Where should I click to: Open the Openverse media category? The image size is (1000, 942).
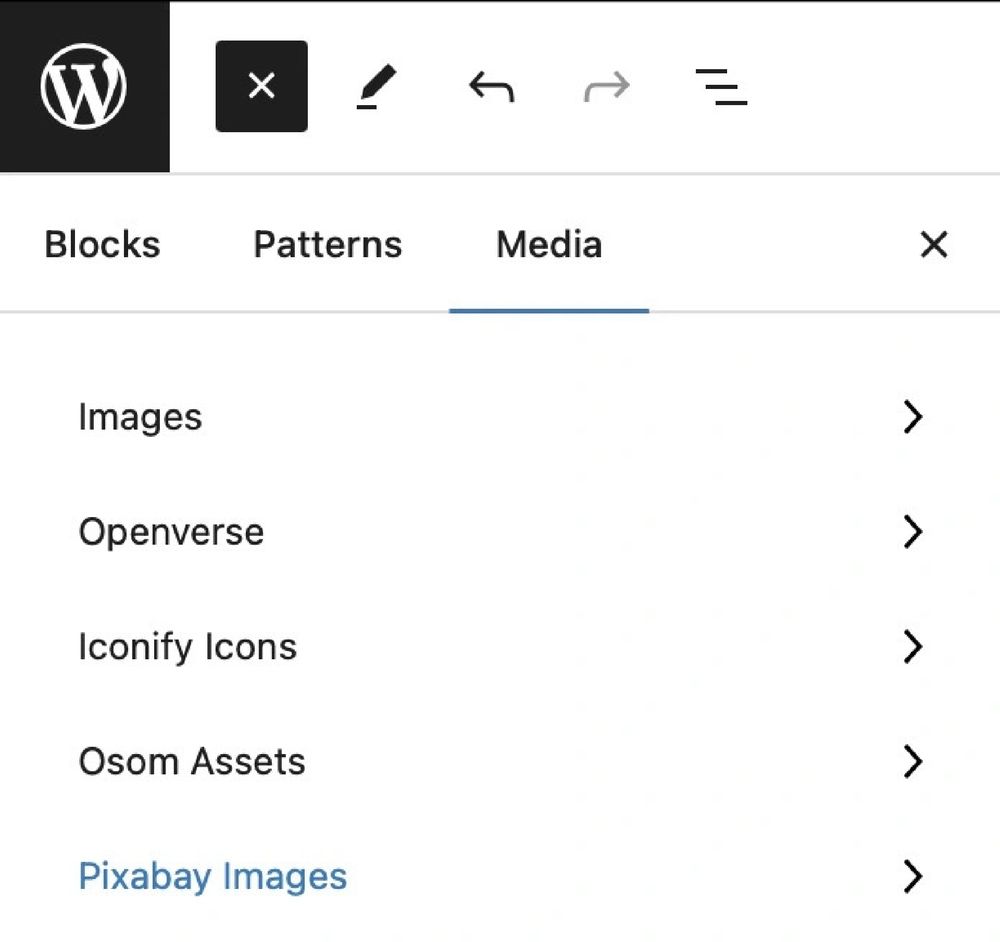[171, 532]
